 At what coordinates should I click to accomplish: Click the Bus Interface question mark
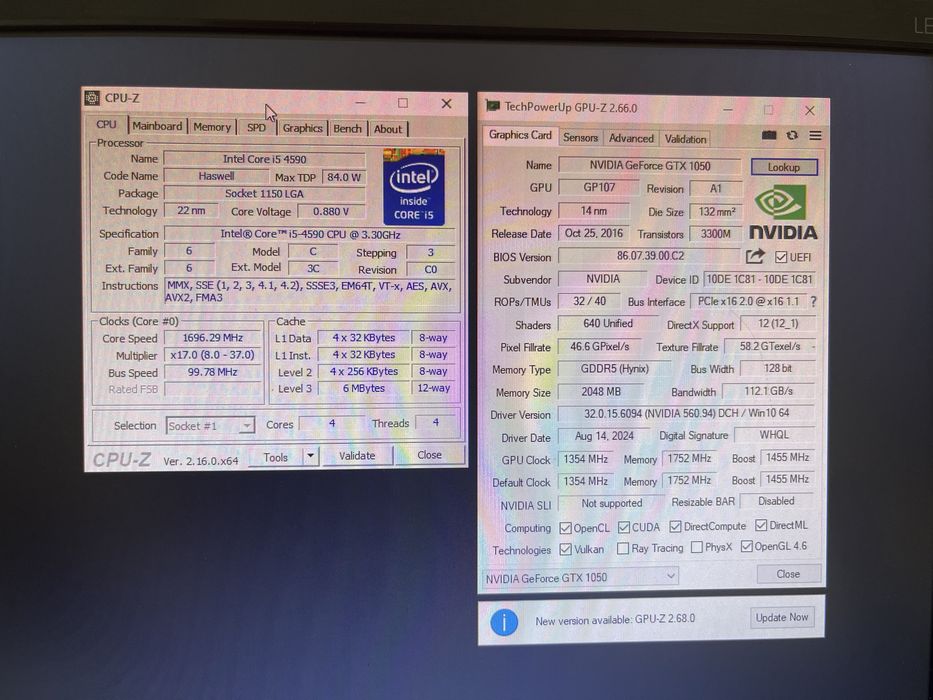813,302
